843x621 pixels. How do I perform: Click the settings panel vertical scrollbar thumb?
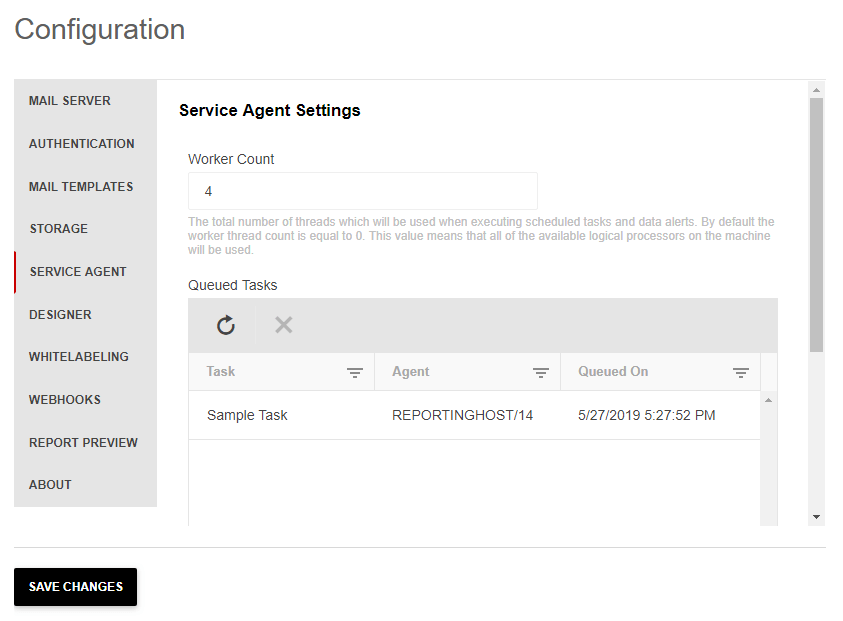[816, 225]
